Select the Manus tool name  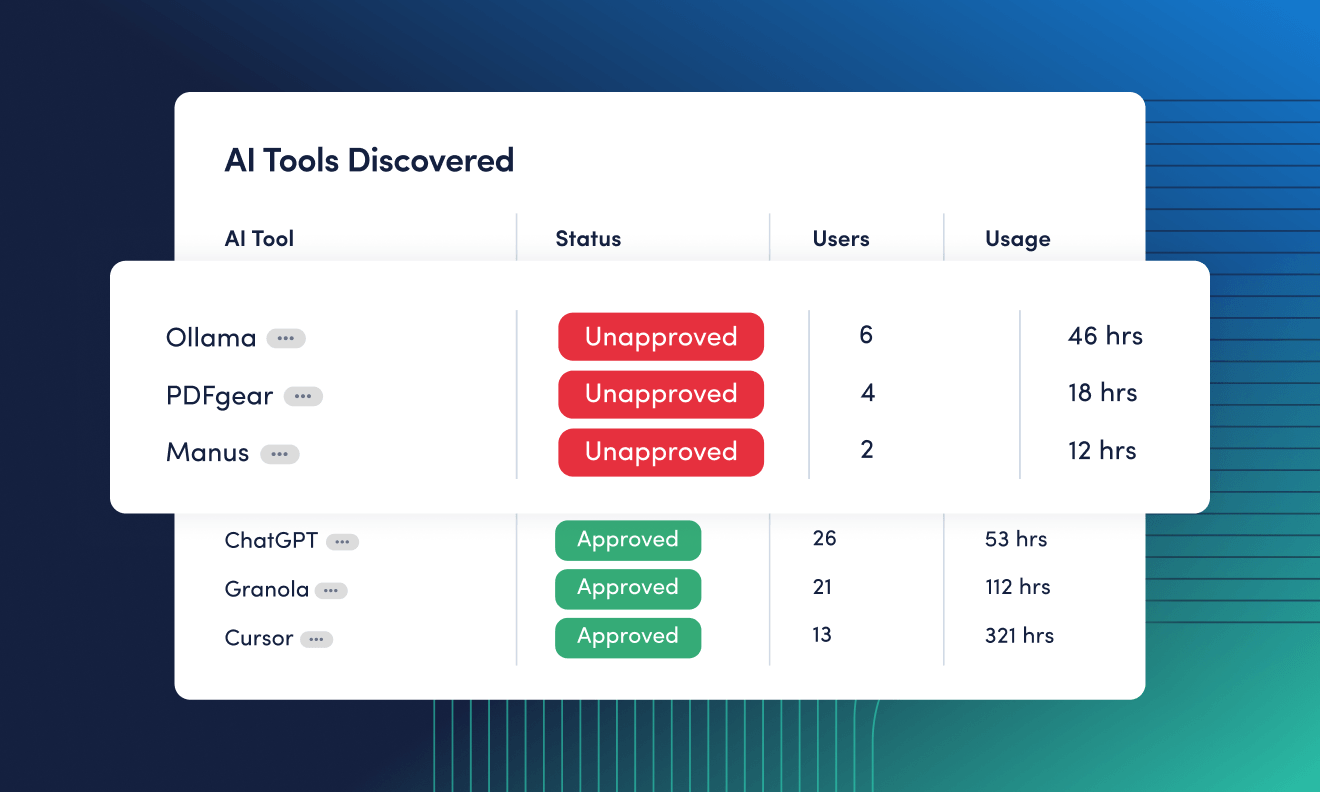(x=208, y=453)
